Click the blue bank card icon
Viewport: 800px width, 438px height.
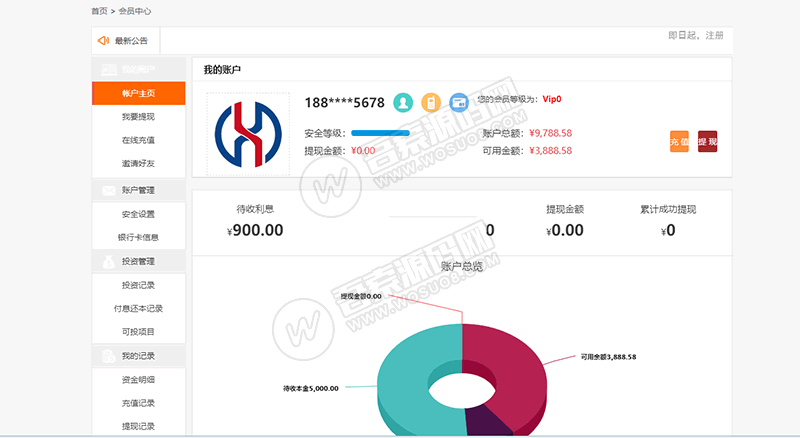coord(459,102)
